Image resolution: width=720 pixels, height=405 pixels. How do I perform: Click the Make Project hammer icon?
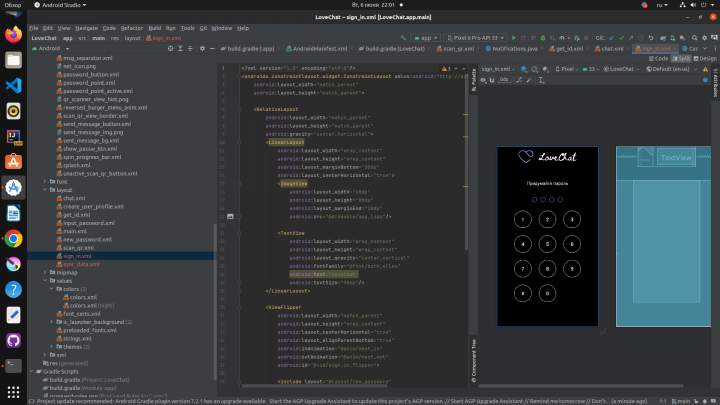(x=403, y=38)
